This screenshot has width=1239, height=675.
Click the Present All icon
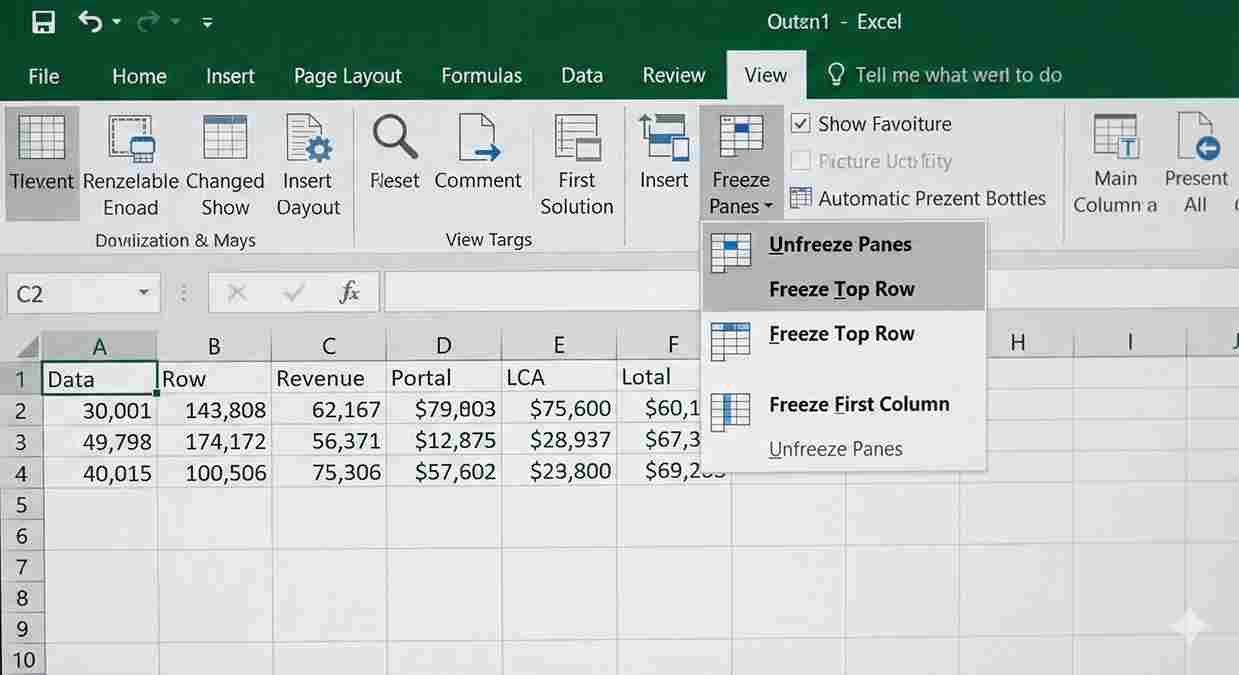[x=1196, y=137]
